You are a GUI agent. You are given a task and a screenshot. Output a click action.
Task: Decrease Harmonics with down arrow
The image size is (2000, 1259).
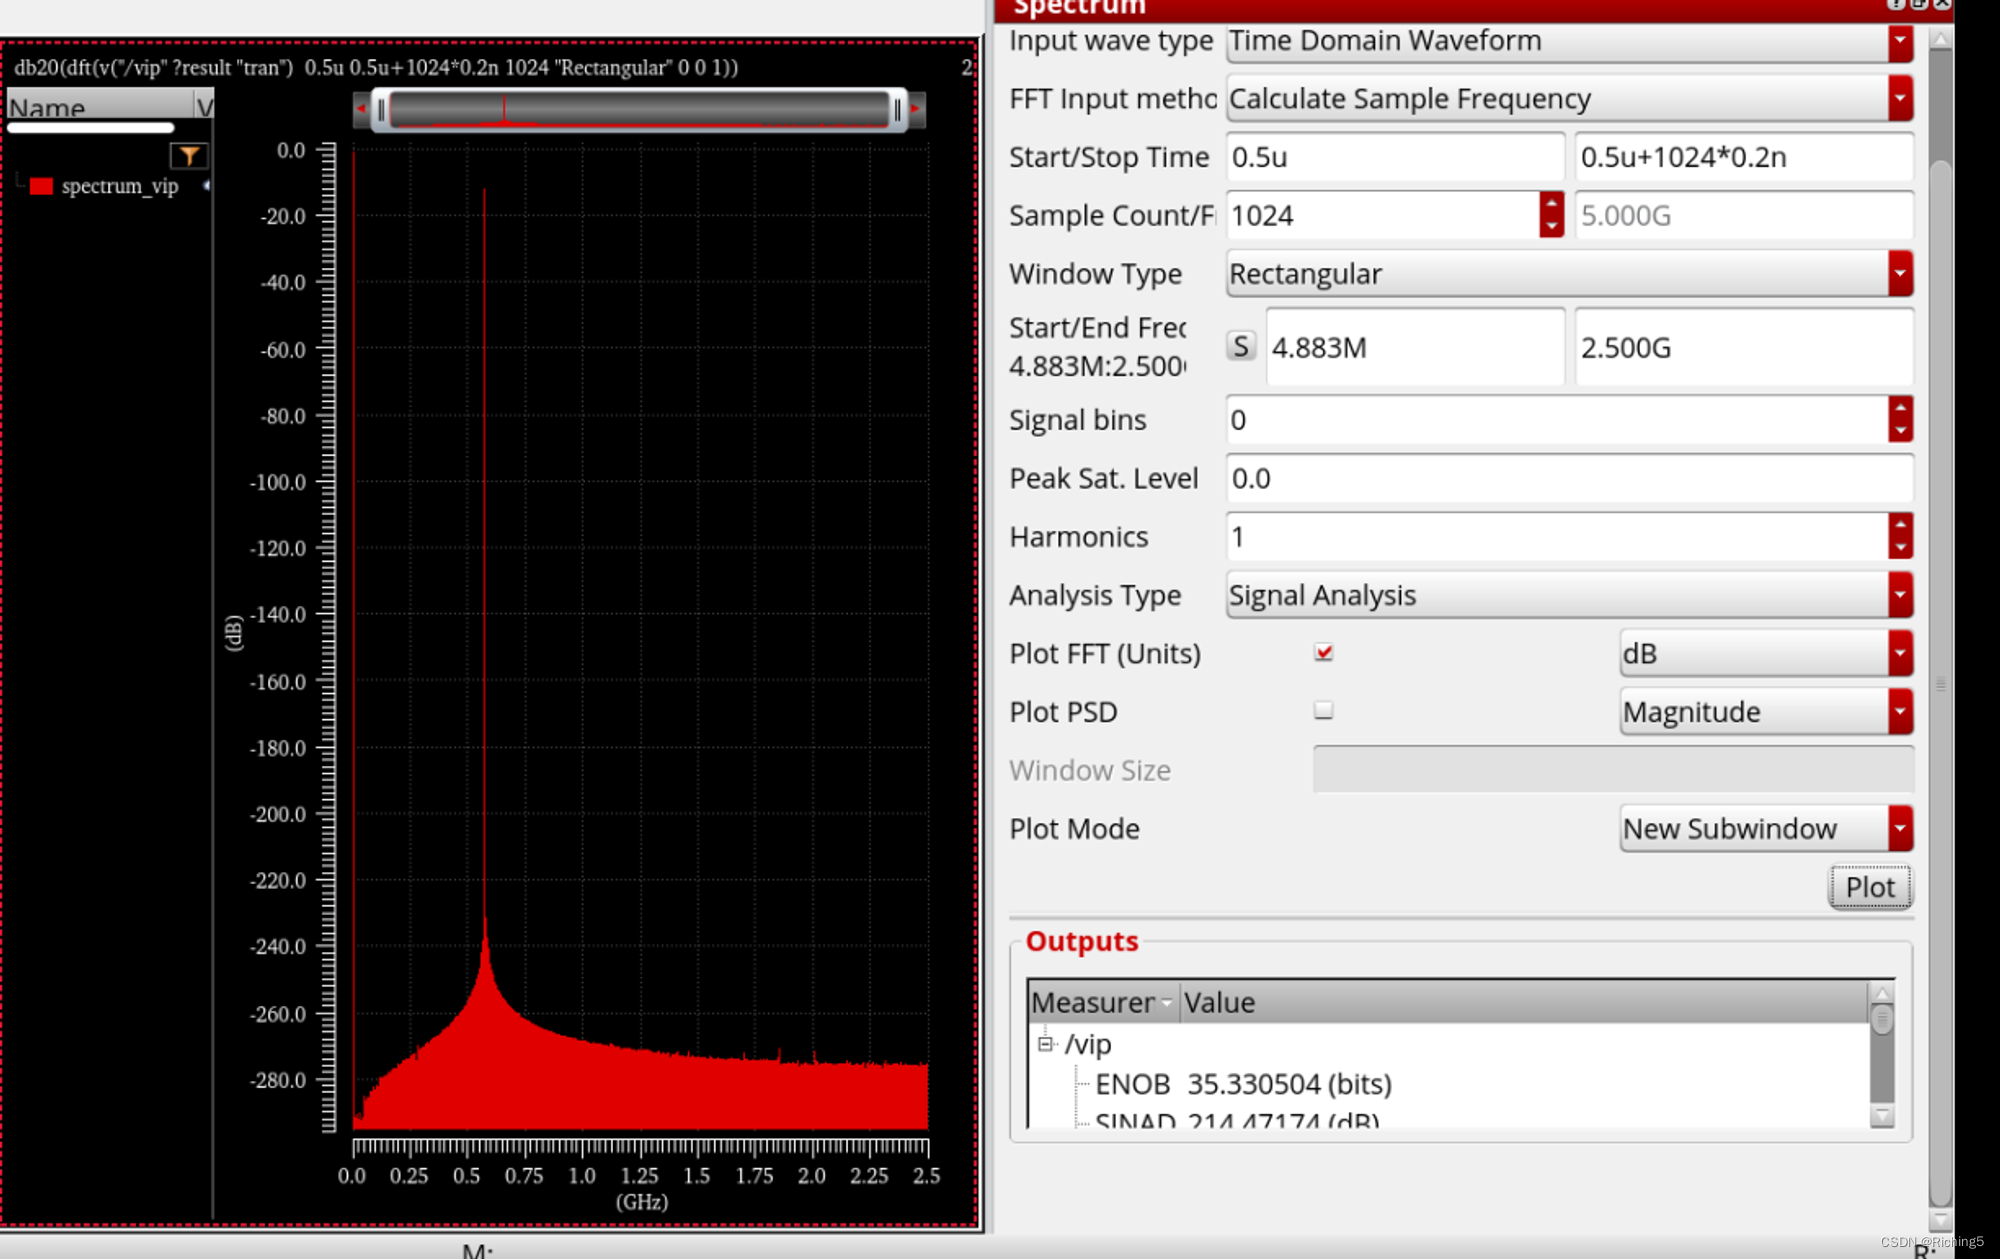point(1900,548)
